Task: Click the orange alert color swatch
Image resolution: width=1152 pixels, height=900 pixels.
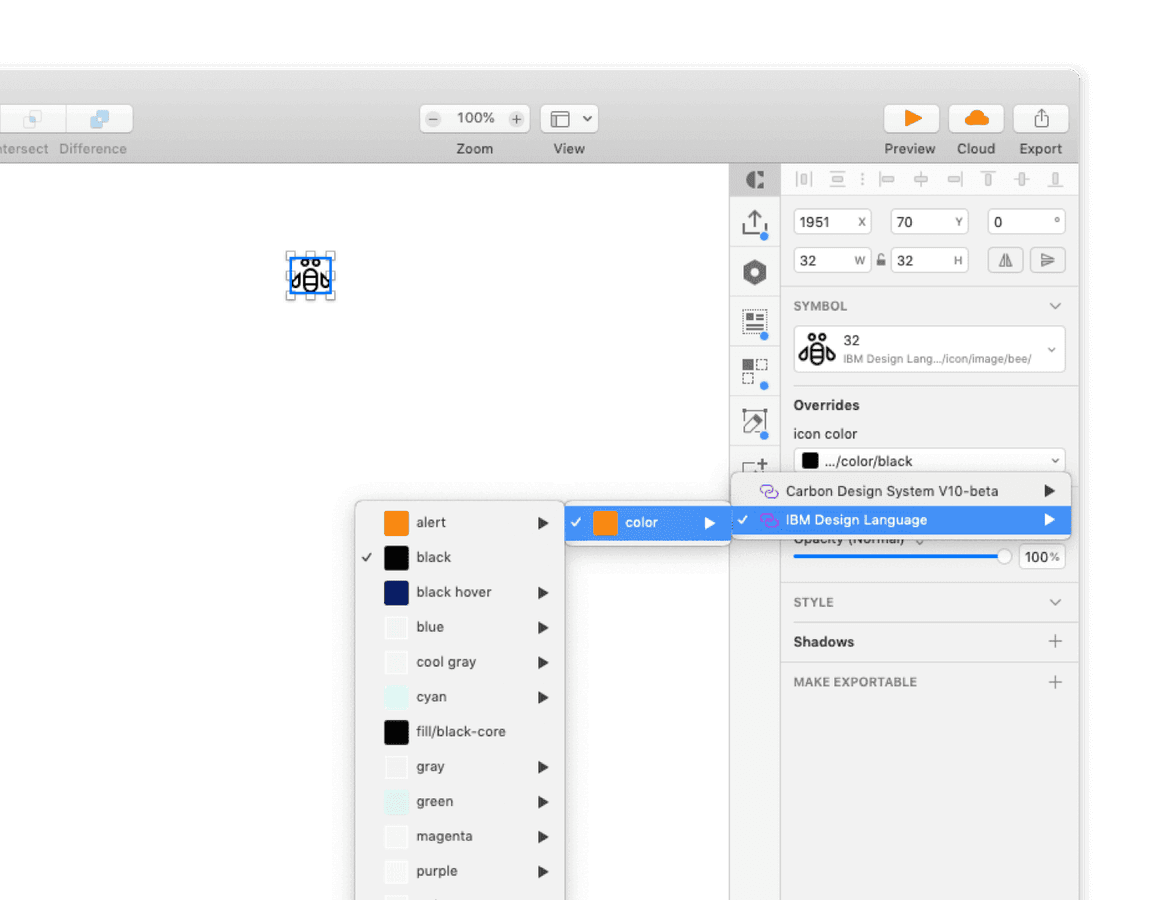Action: point(394,522)
